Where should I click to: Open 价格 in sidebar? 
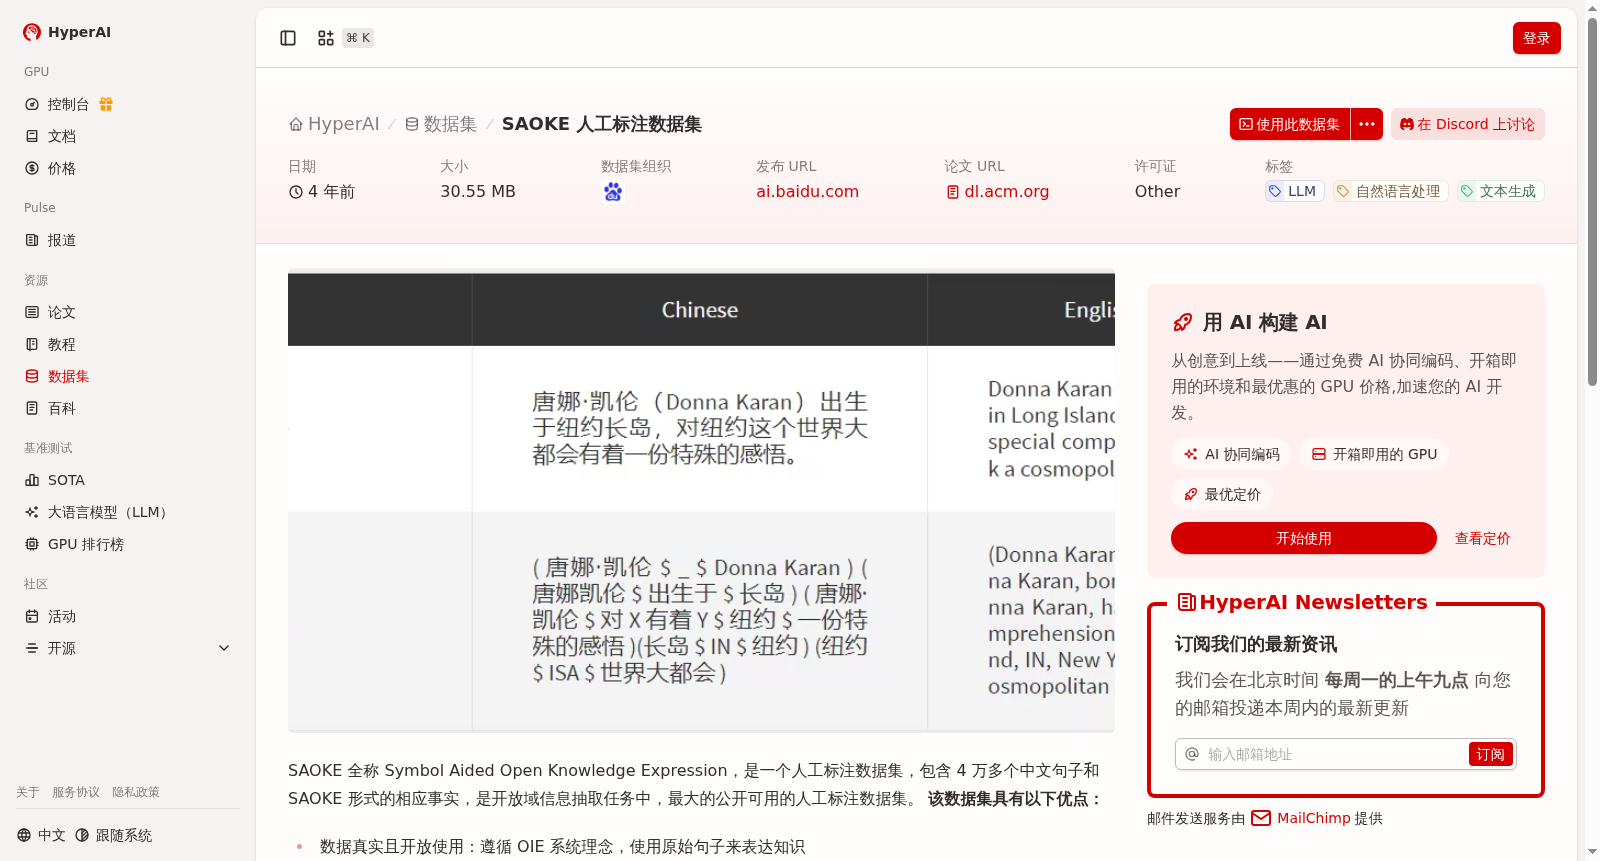click(x=62, y=168)
